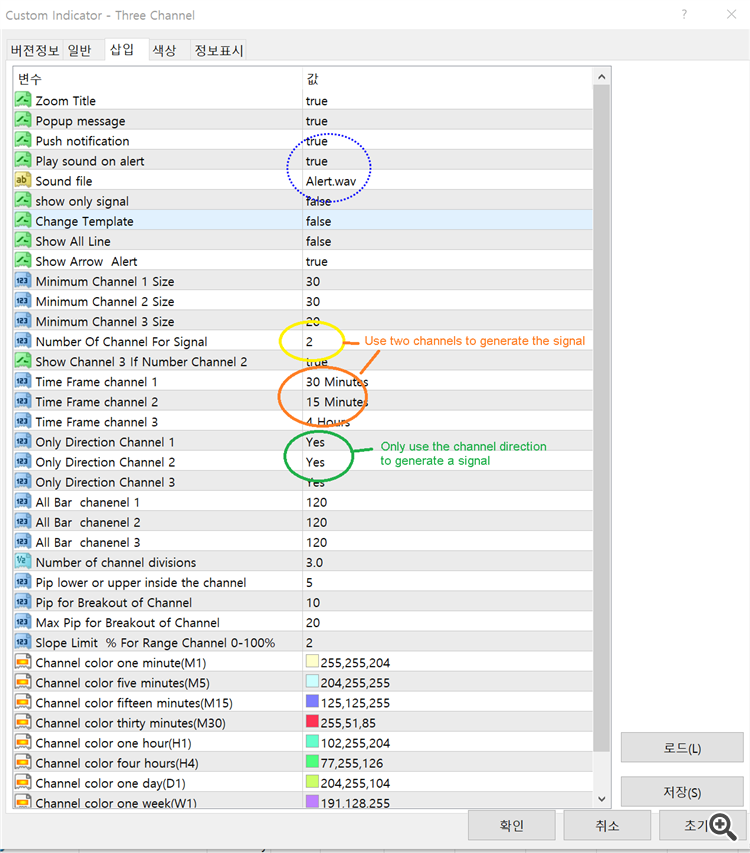Select the Pip lower or upper inside the channel row
The width and height of the screenshot is (750, 853).
303,582
